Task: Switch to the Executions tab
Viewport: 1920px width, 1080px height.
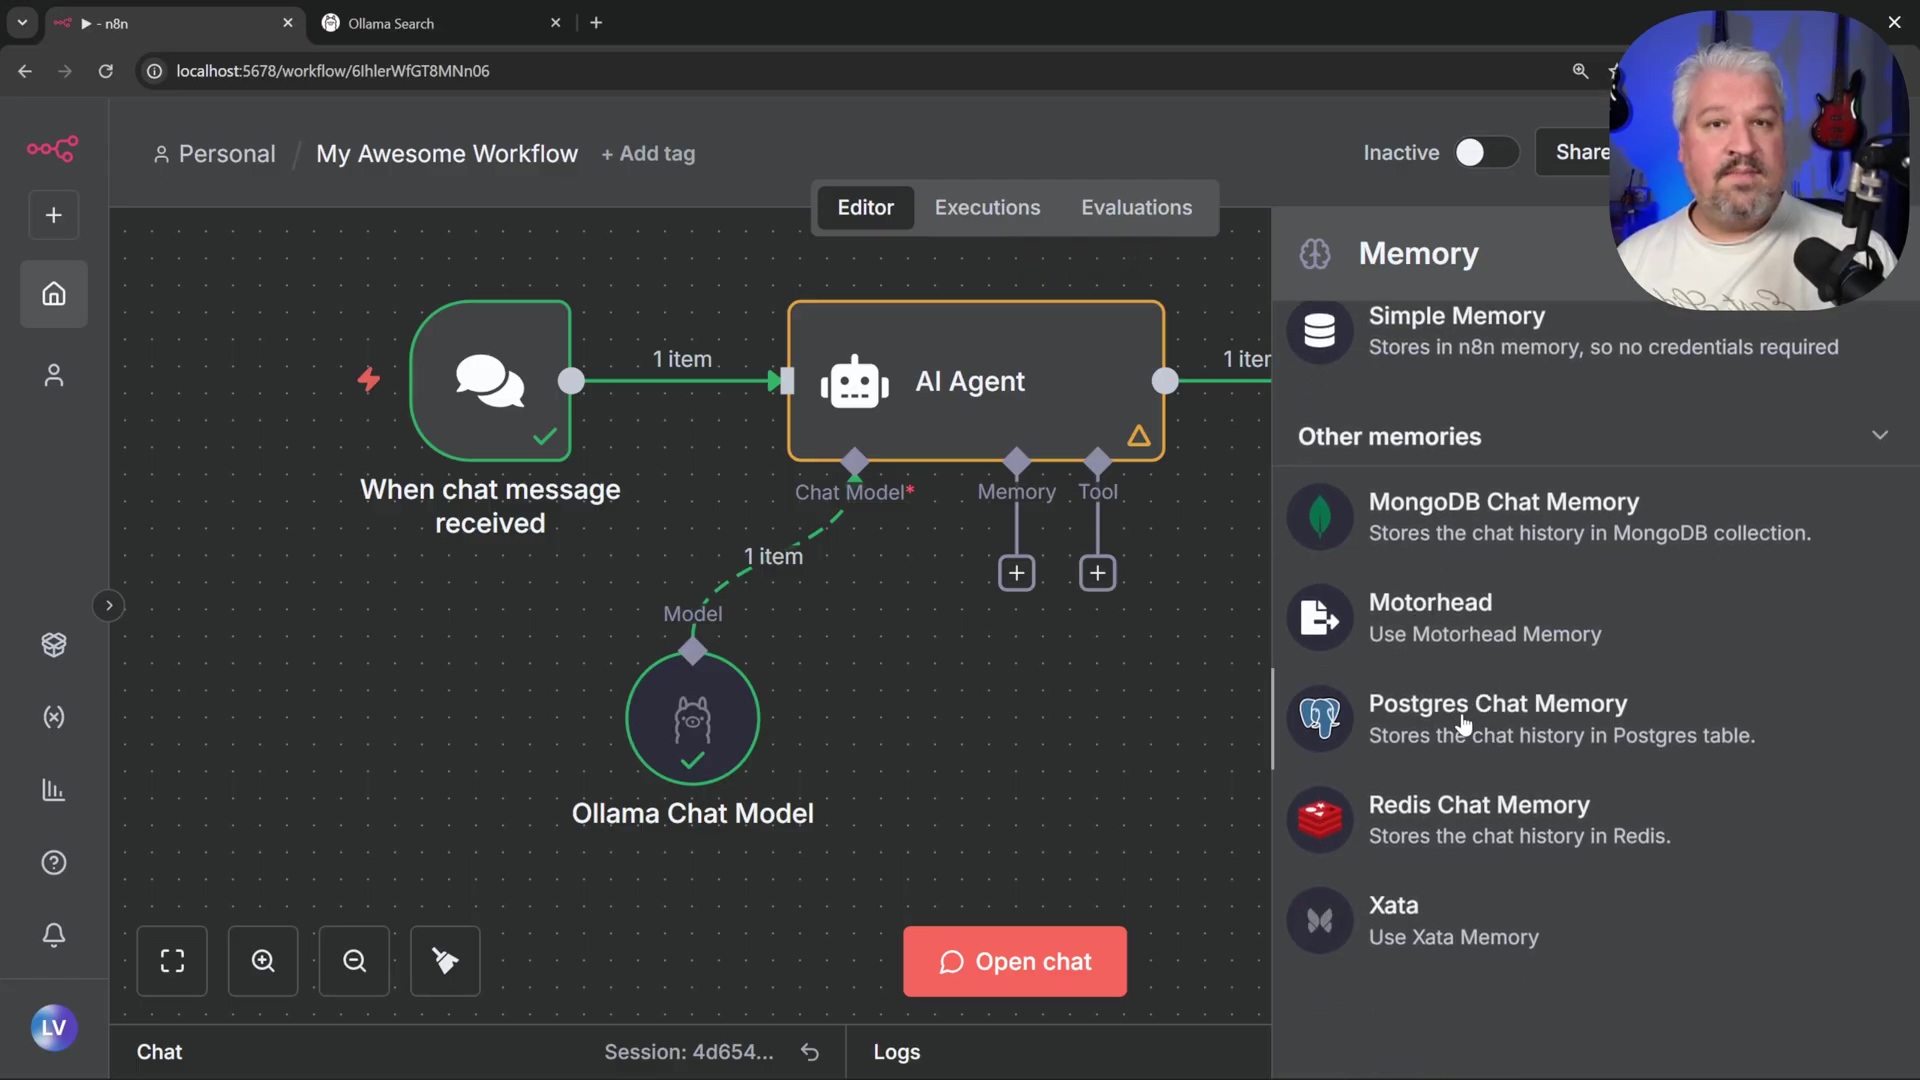Action: [987, 207]
